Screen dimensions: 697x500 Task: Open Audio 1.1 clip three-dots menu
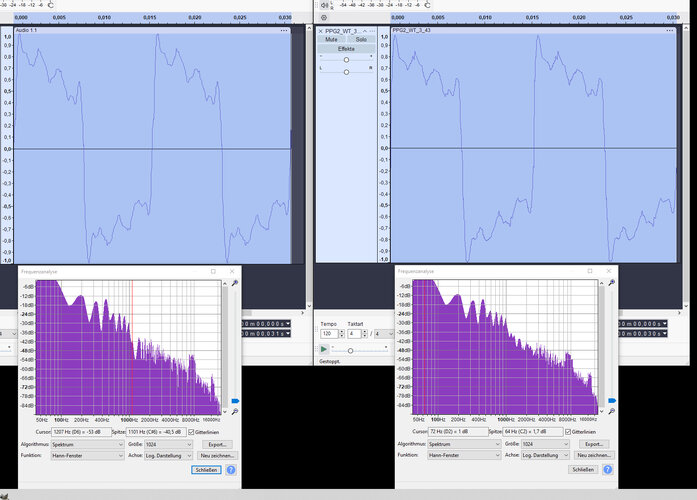[284, 30]
